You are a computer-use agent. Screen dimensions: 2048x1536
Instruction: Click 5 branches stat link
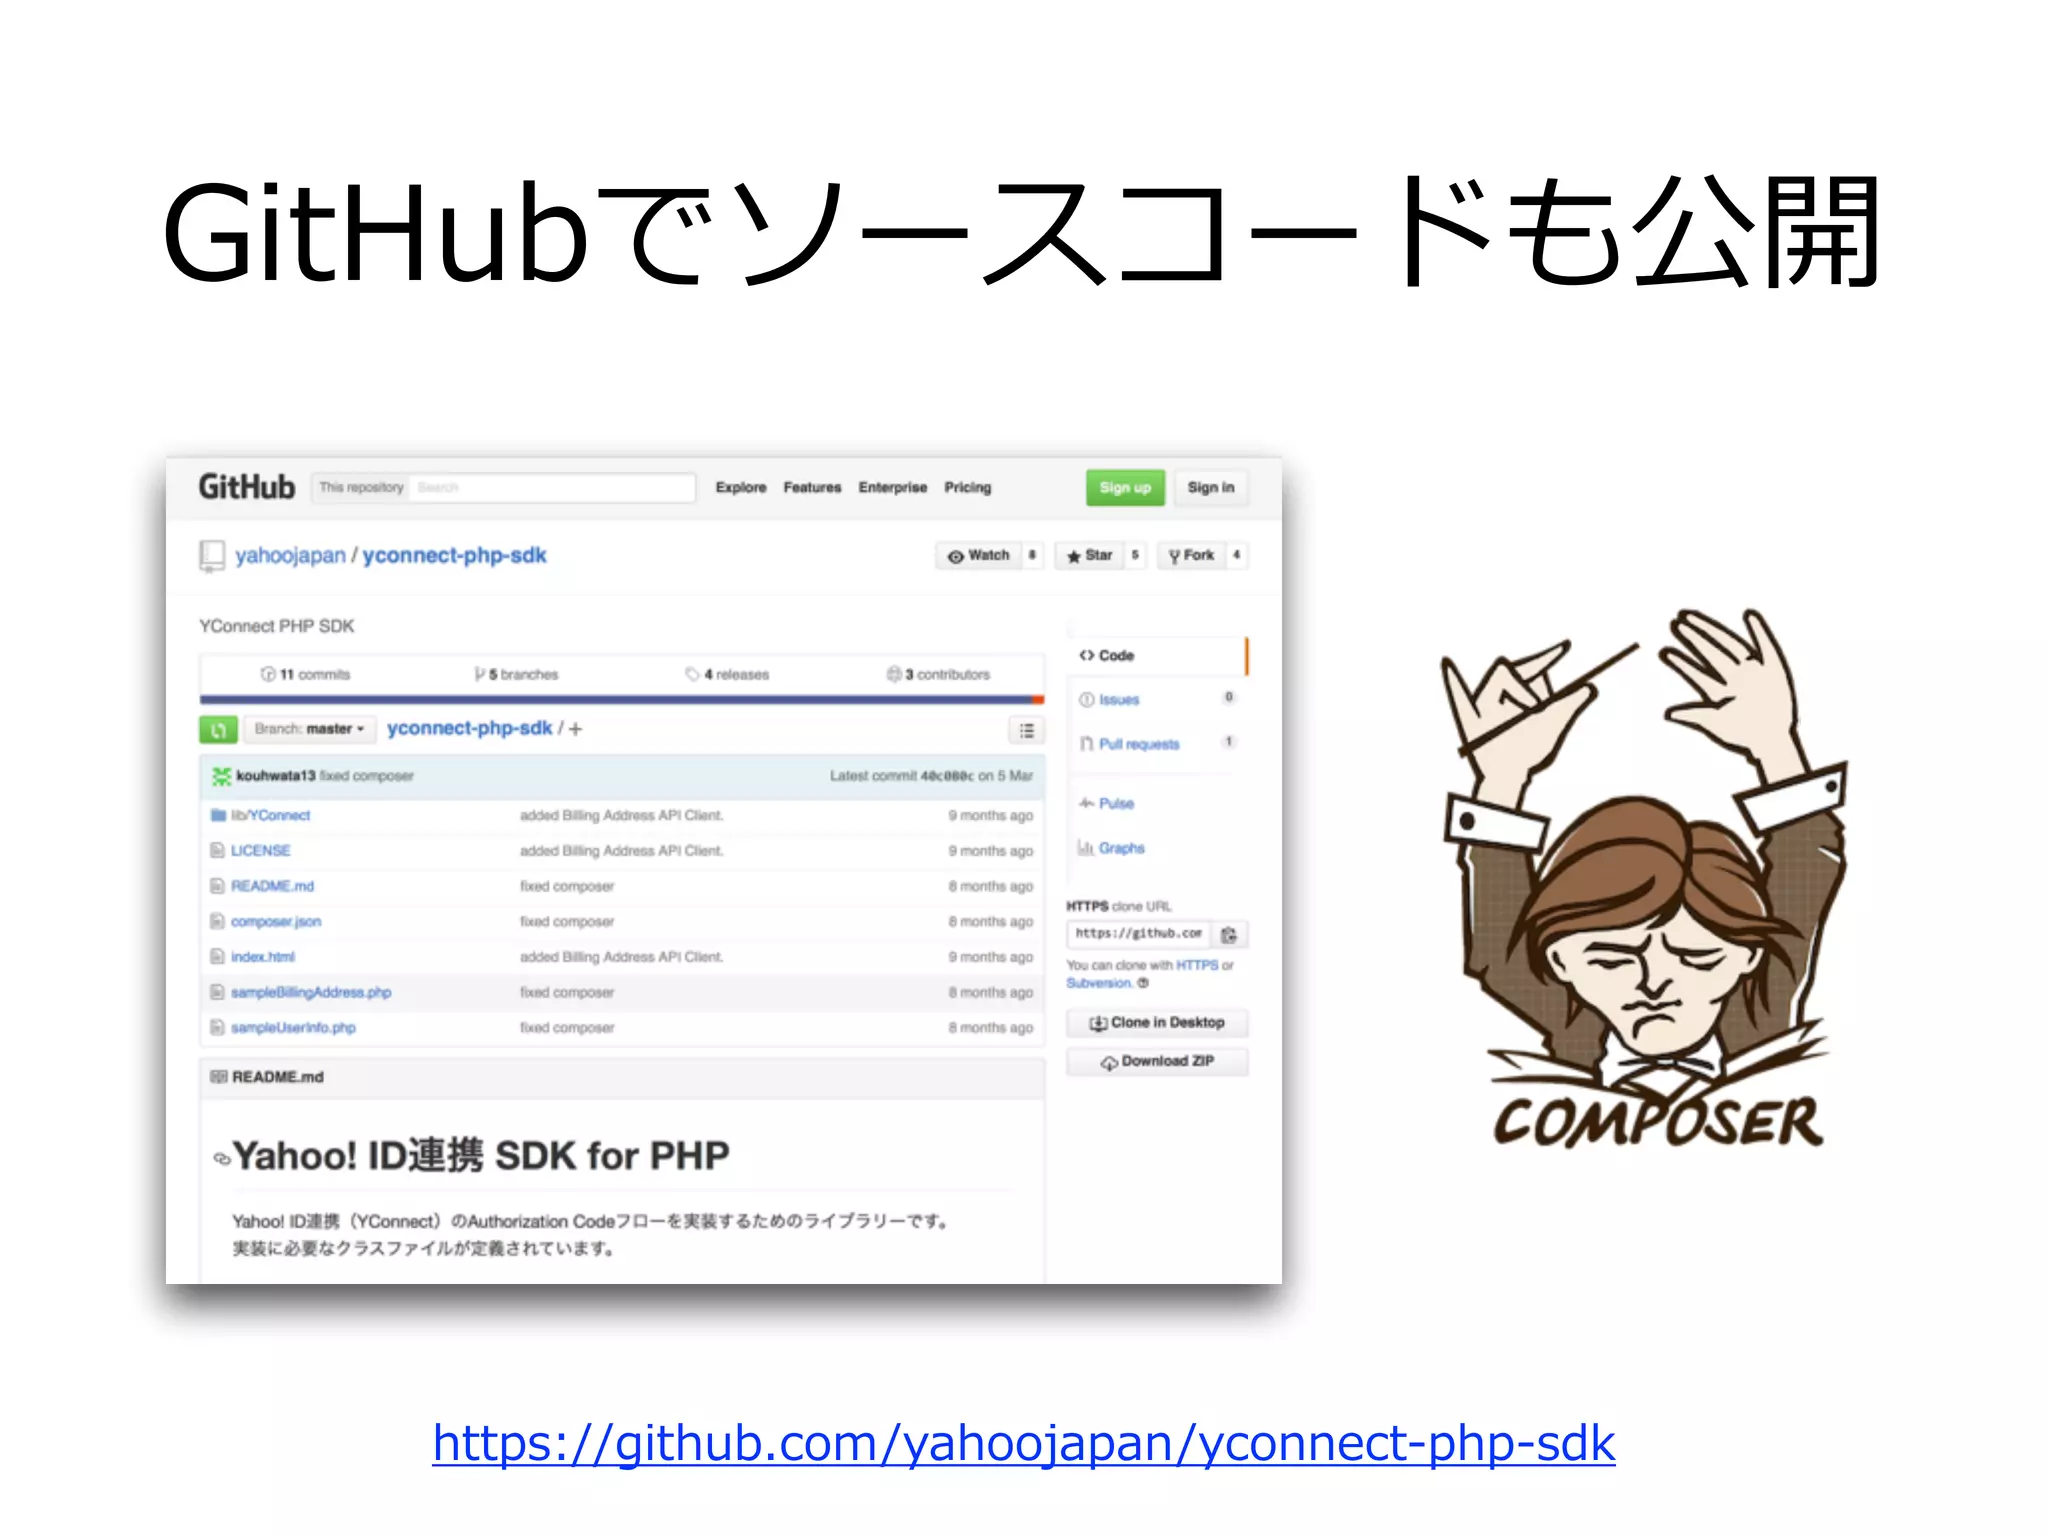click(517, 675)
